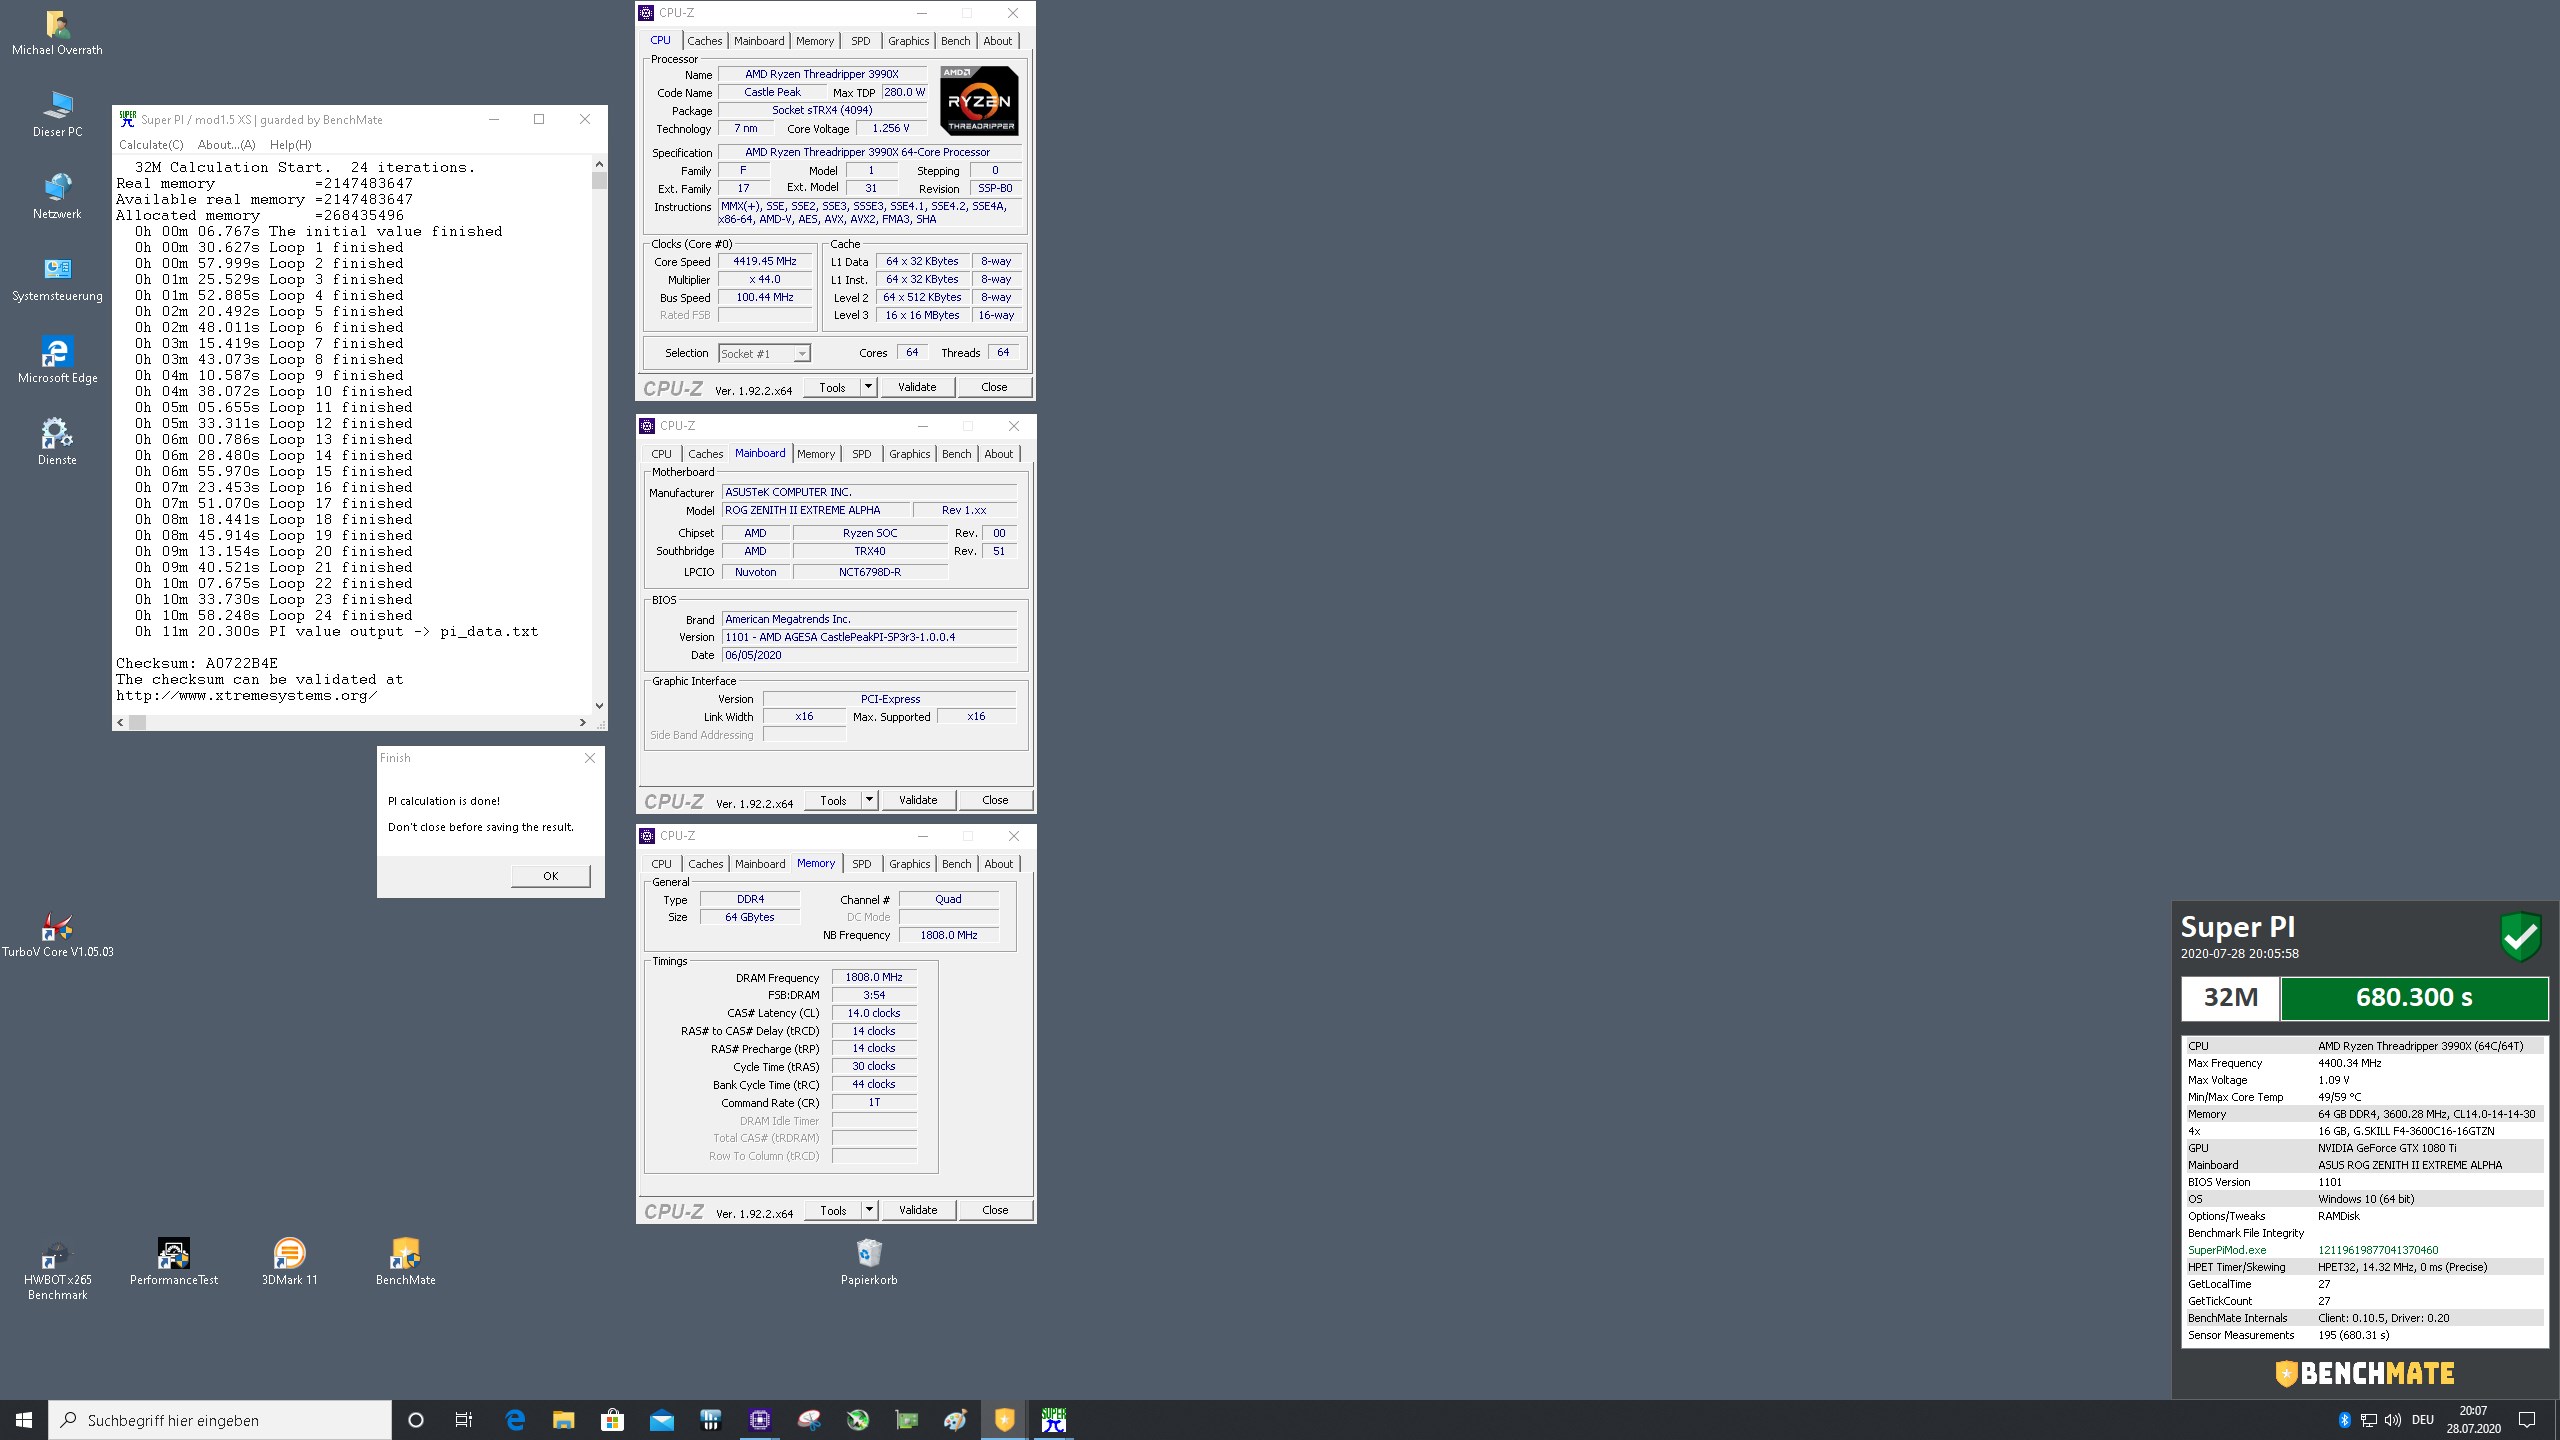
Task: Open File Explorer from the taskbar
Action: tap(563, 1420)
